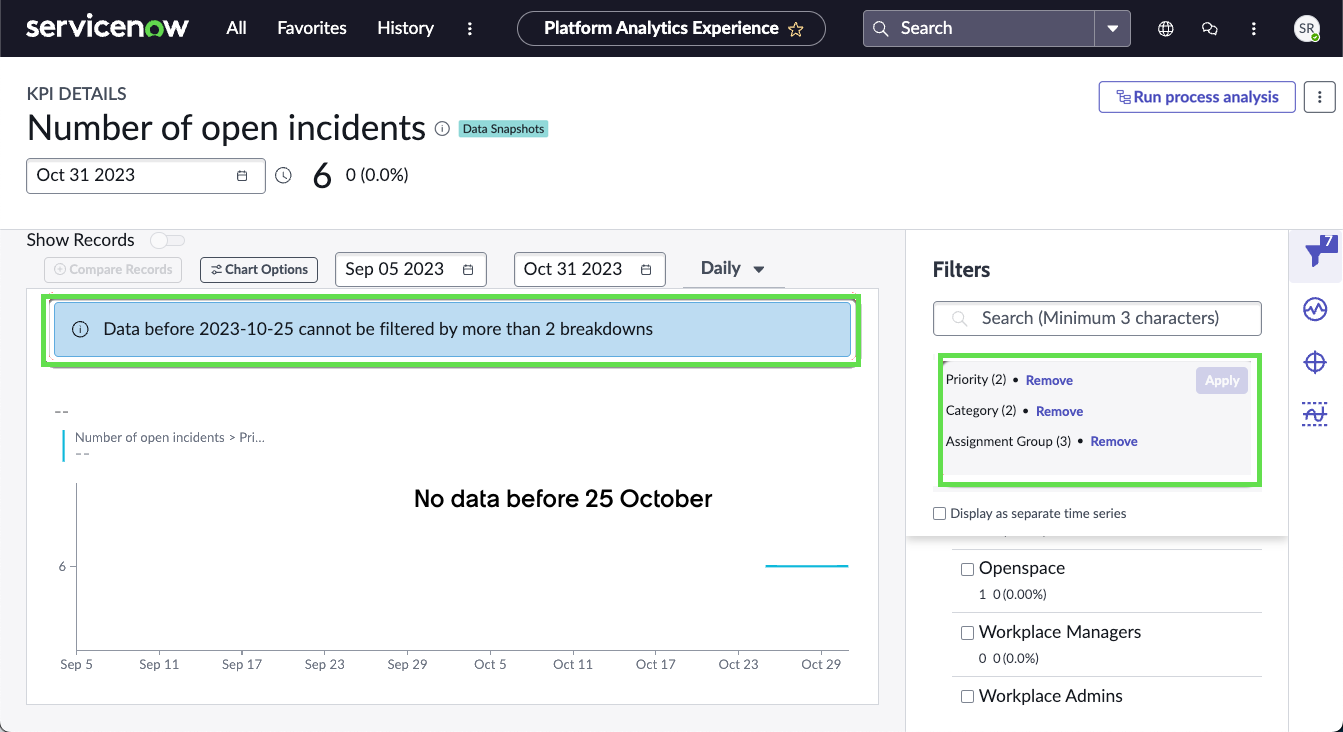Click the Apply filters button
The width and height of the screenshot is (1343, 732).
(x=1222, y=381)
